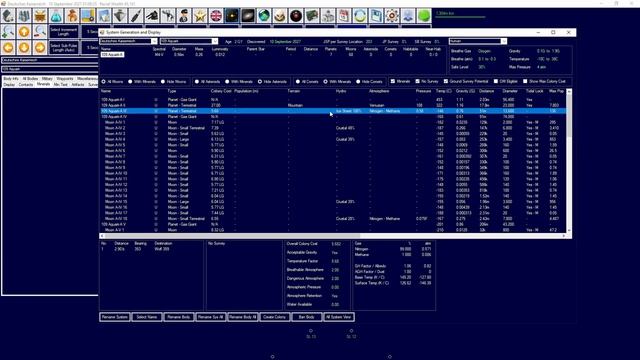Image resolution: width=640 pixels, height=360 pixels.
Task: Click the Rename System button
Action: (x=115, y=317)
